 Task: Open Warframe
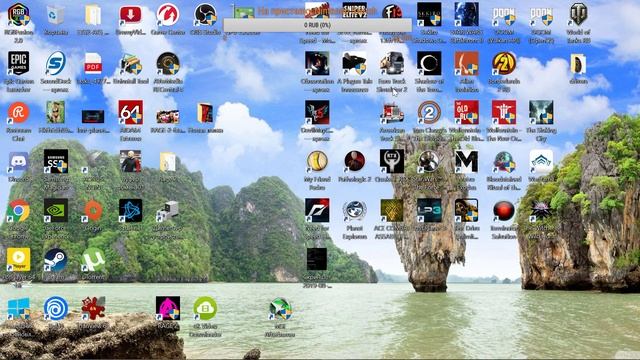[541, 162]
